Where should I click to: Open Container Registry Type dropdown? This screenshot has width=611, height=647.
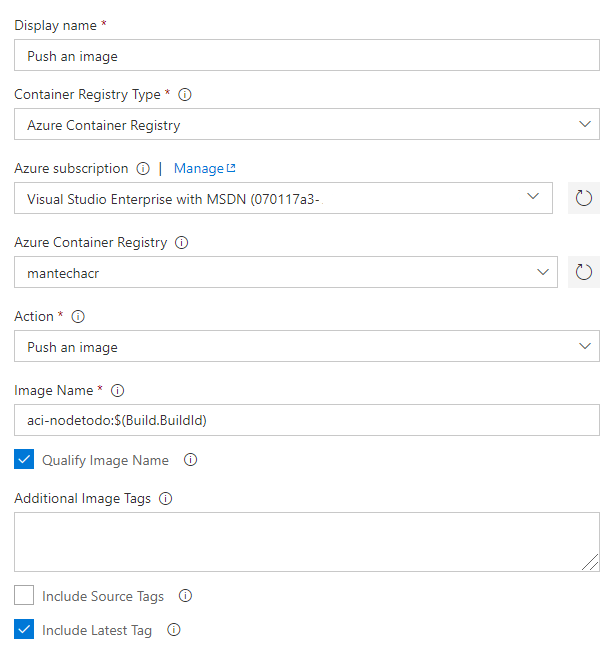[x=307, y=124]
